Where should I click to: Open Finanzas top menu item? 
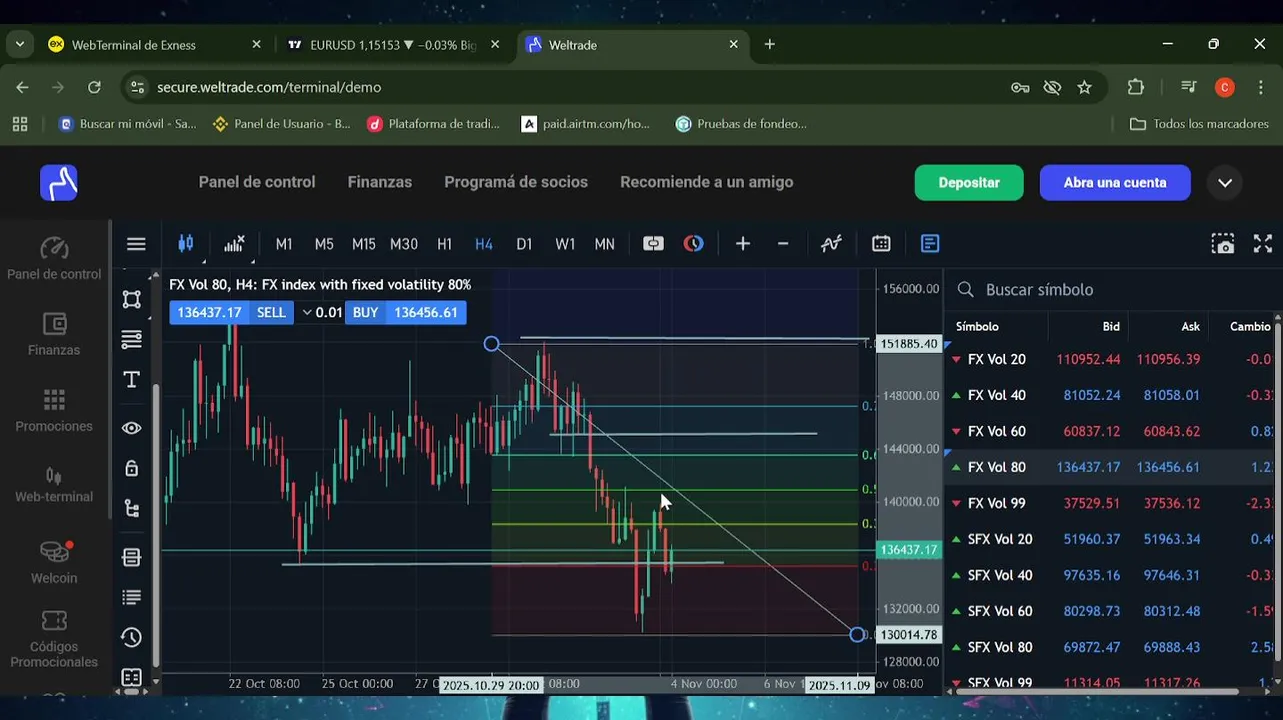click(380, 182)
